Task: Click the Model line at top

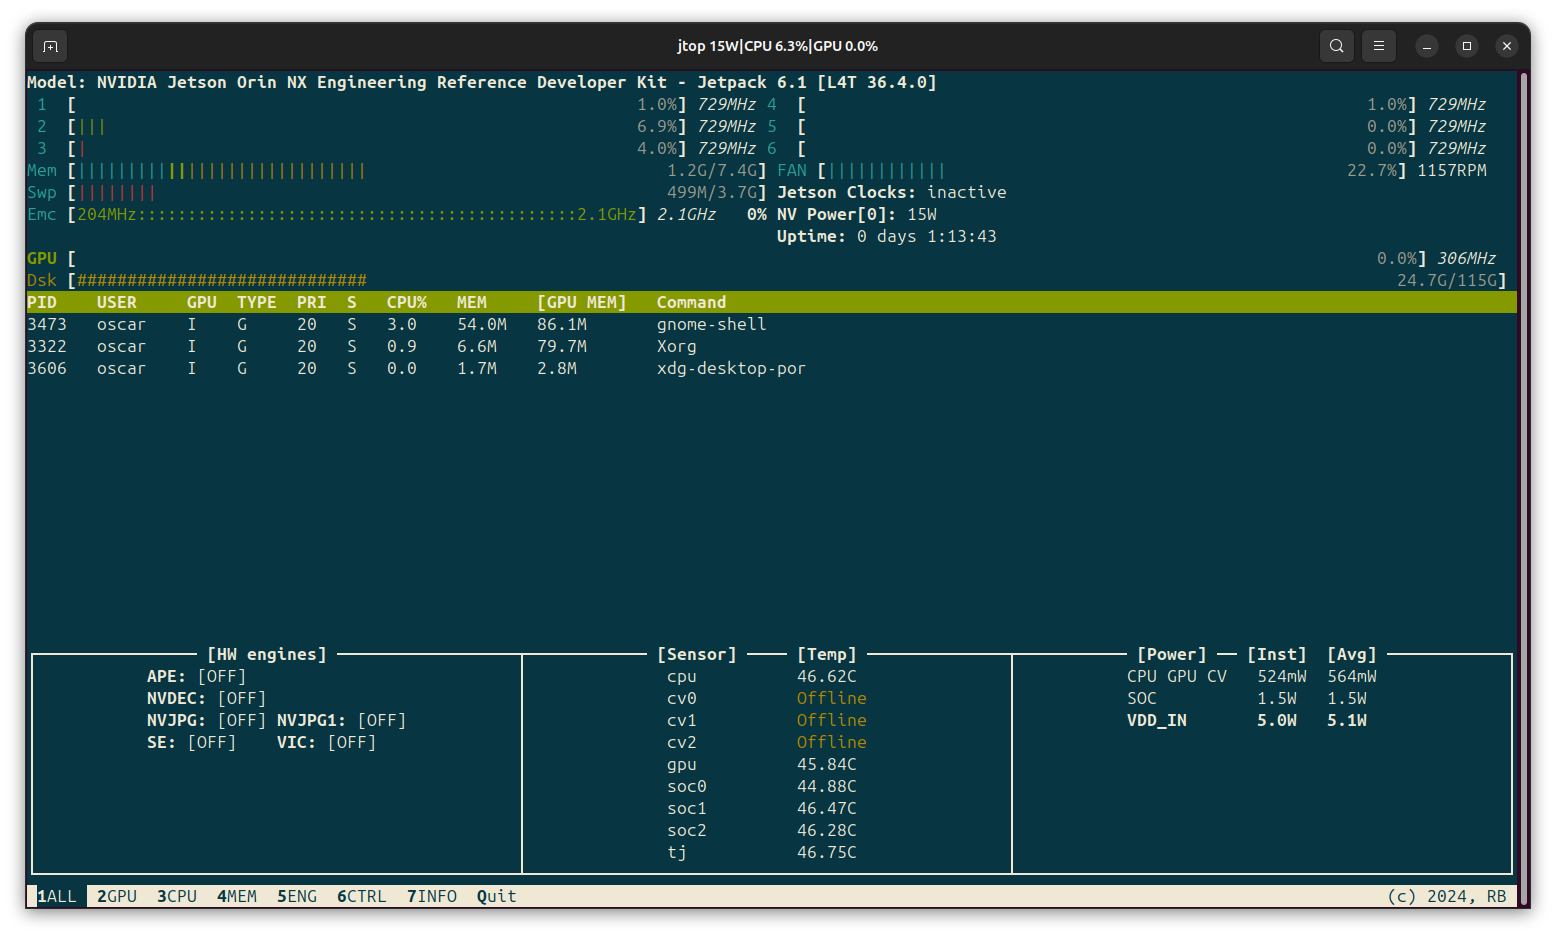Action: tap(482, 82)
